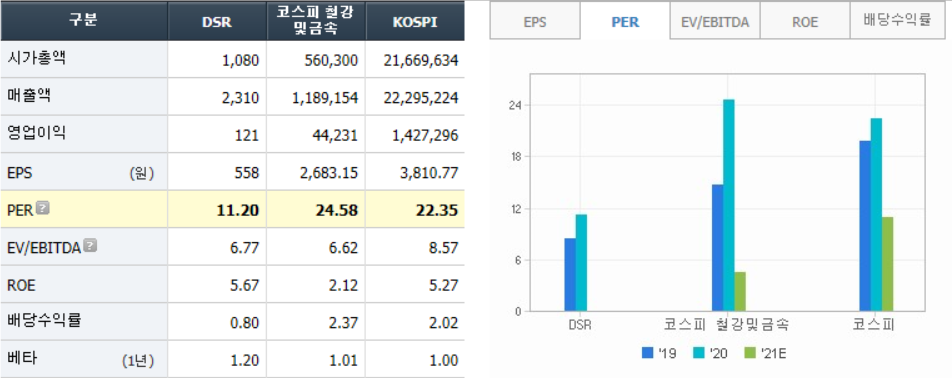This screenshot has height=378, width=952.
Task: Click the KOSPI dividend yield value 2.02
Action: coord(444,323)
